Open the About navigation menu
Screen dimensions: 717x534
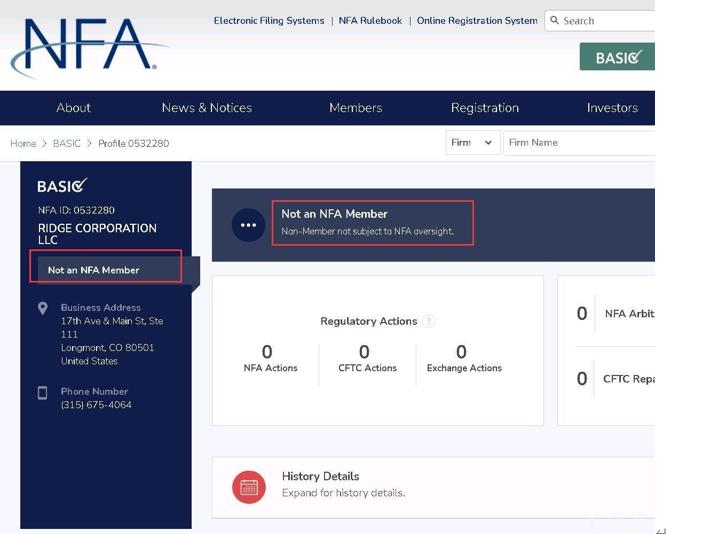[x=73, y=108]
